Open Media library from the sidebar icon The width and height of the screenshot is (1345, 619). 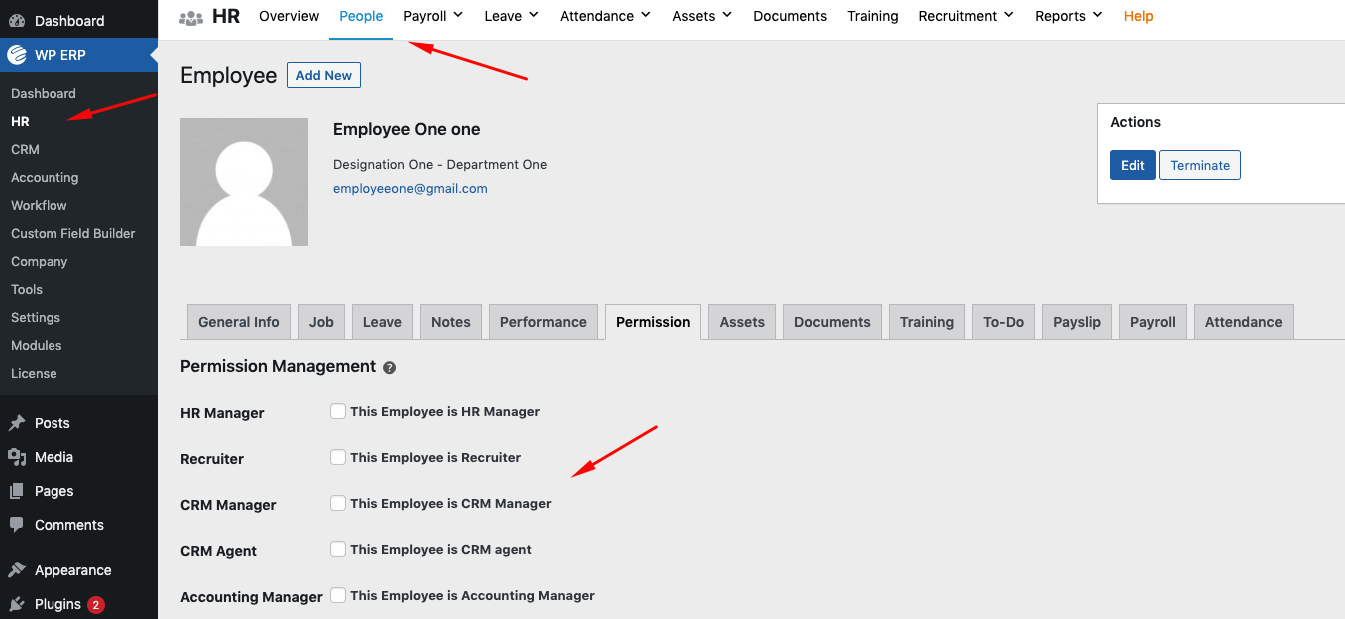pyautogui.click(x=18, y=457)
